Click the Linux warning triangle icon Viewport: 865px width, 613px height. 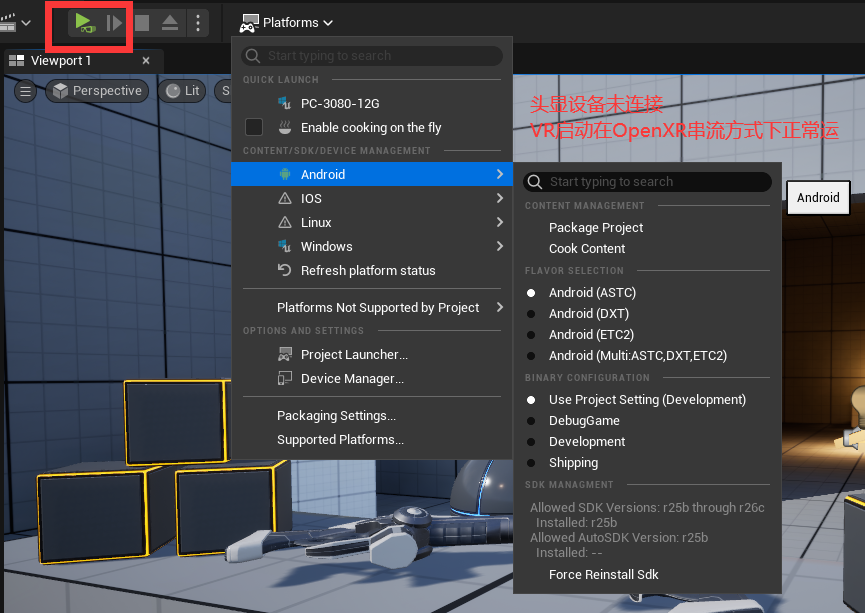pos(285,222)
